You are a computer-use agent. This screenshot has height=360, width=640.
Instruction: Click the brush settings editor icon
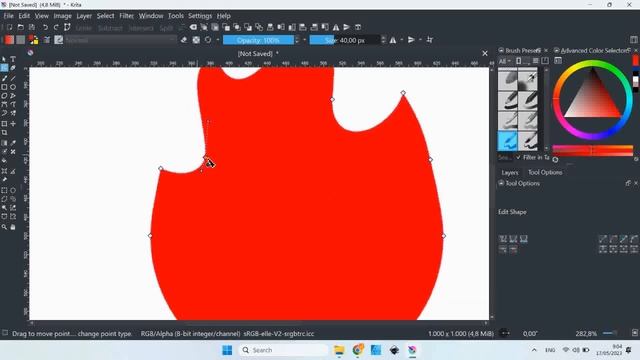pyautogui.click(x=47, y=40)
